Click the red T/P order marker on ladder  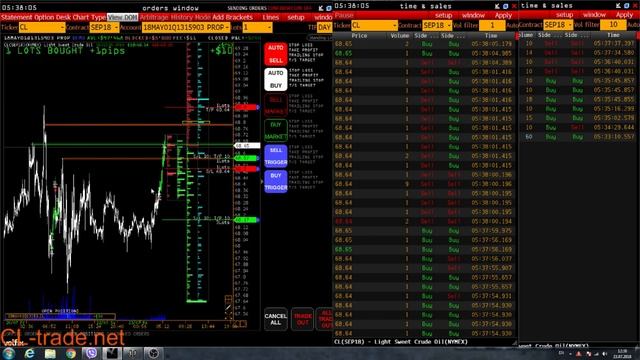[247, 107]
